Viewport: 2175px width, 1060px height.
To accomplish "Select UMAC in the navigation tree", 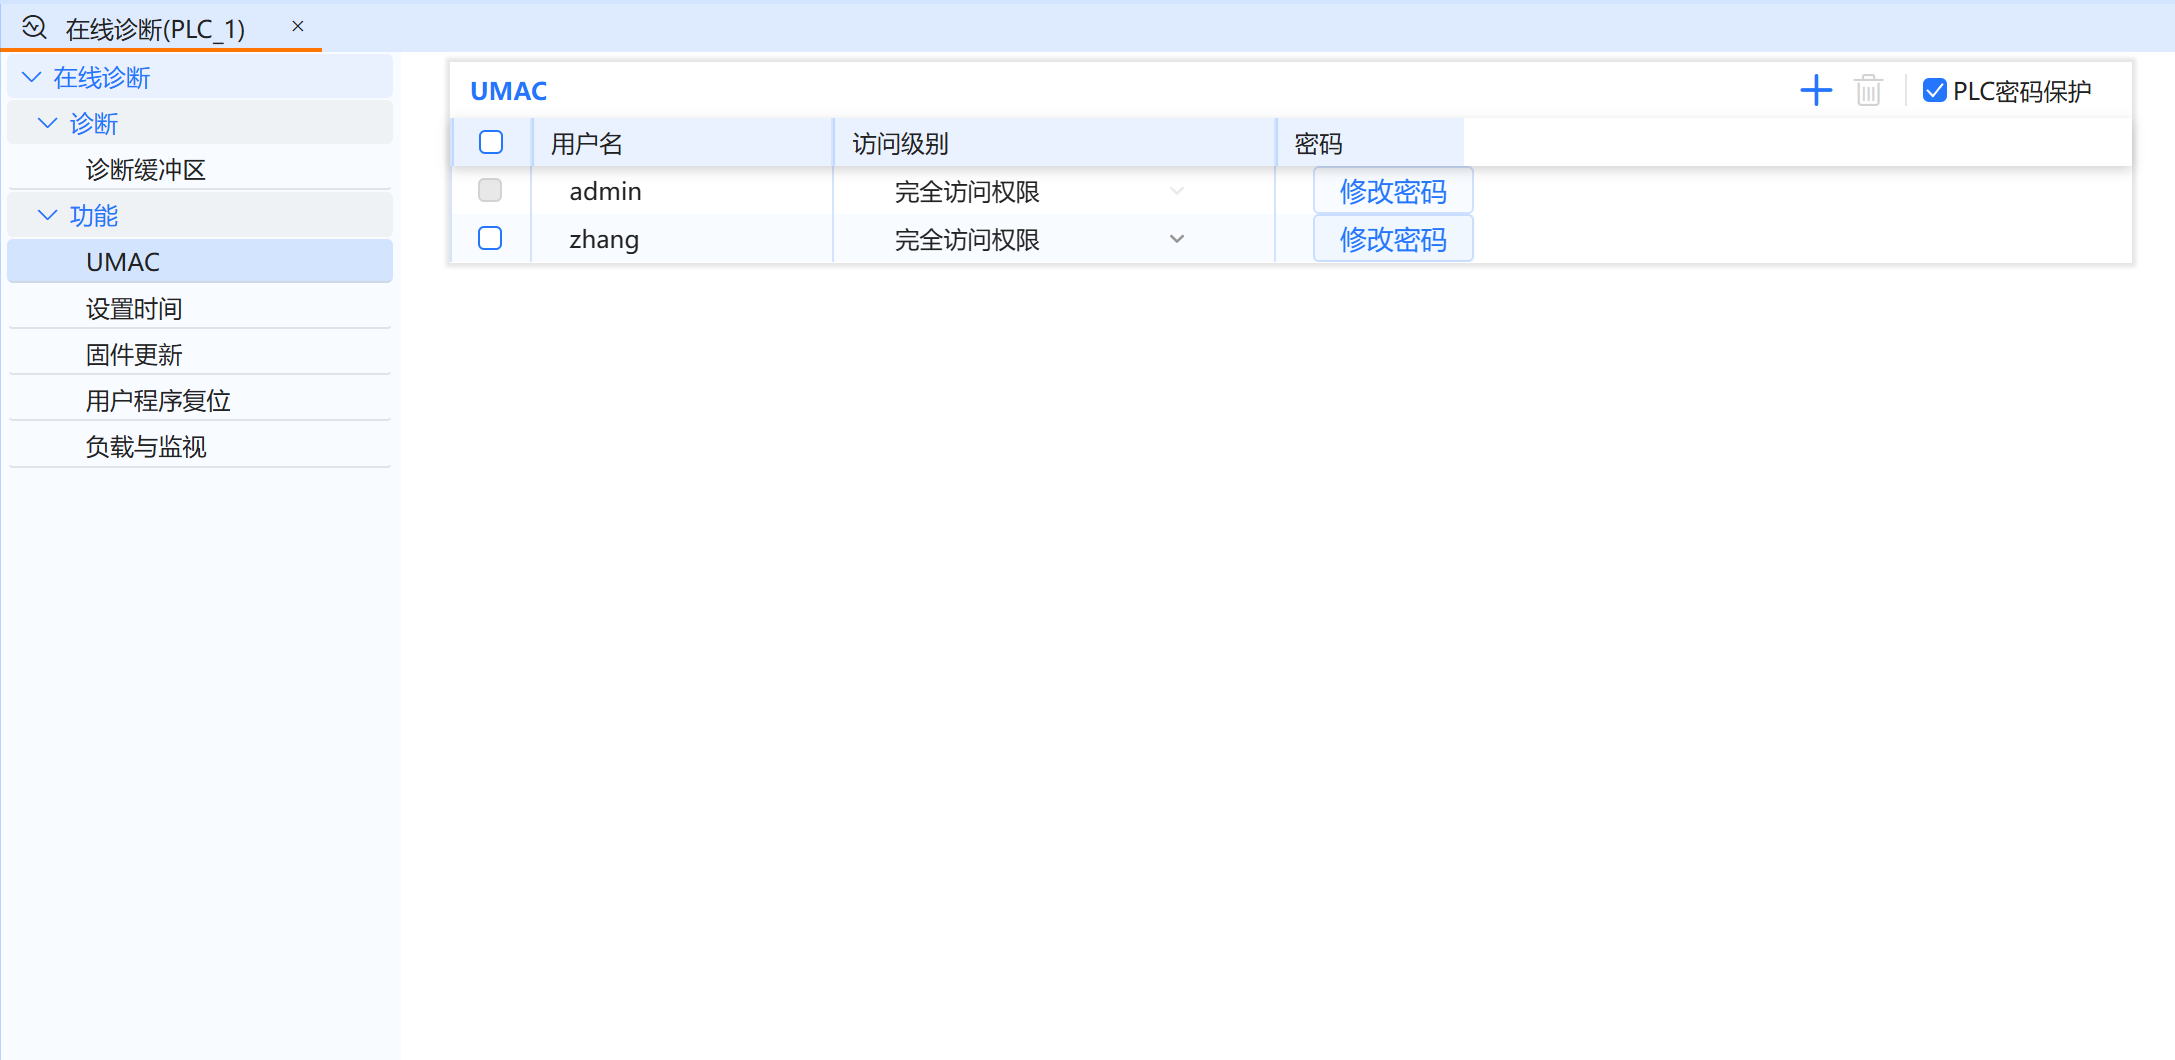I will 123,262.
